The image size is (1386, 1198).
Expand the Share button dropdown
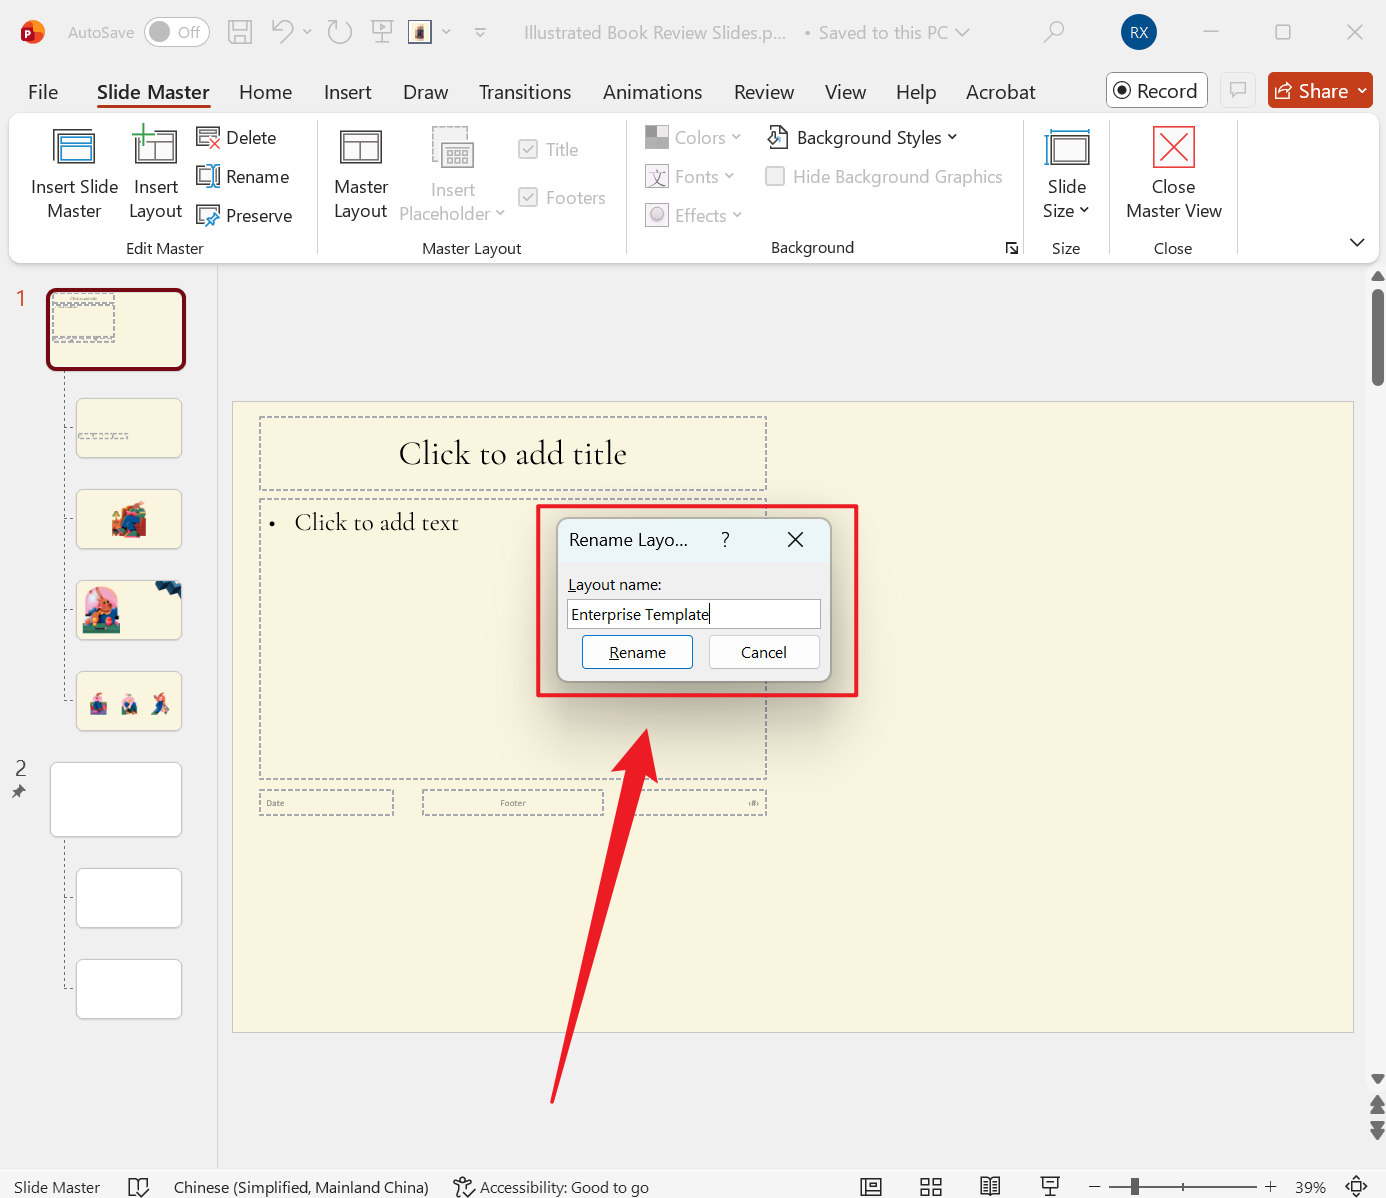pyautogui.click(x=1362, y=91)
